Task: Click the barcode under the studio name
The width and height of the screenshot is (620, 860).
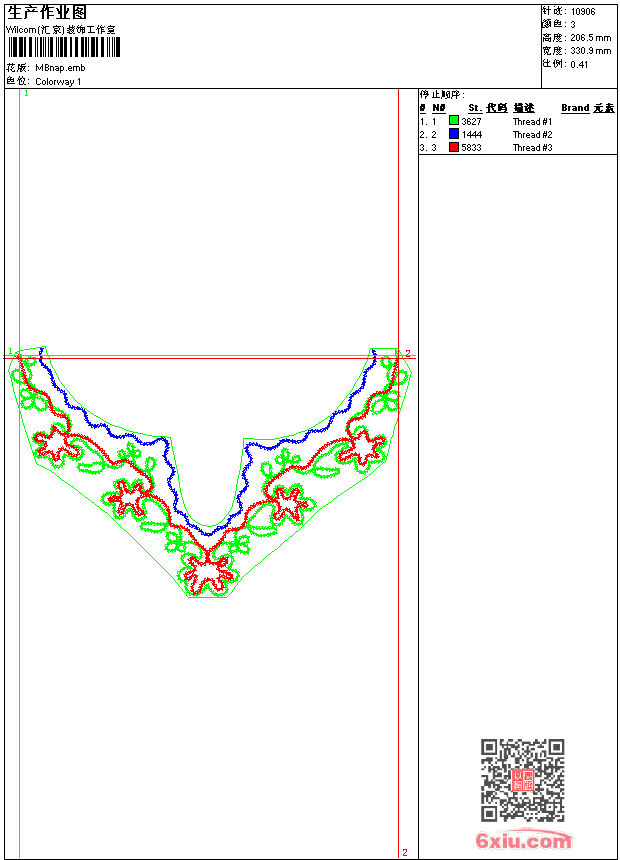Action: [x=63, y=47]
